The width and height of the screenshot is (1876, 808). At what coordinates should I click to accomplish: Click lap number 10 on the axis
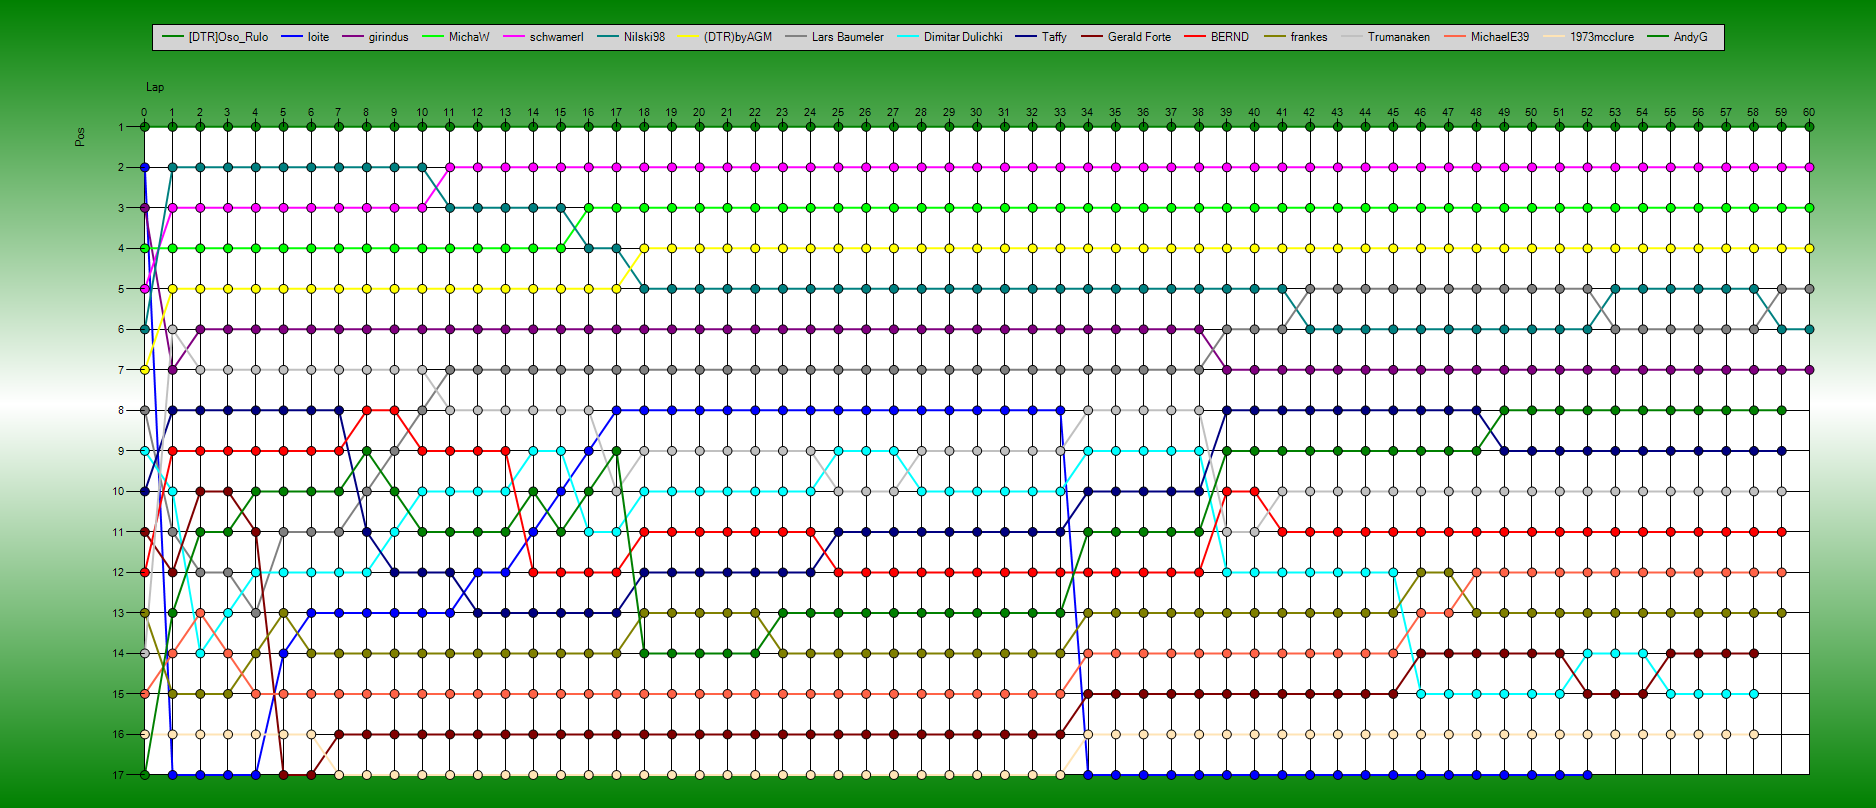(x=422, y=112)
